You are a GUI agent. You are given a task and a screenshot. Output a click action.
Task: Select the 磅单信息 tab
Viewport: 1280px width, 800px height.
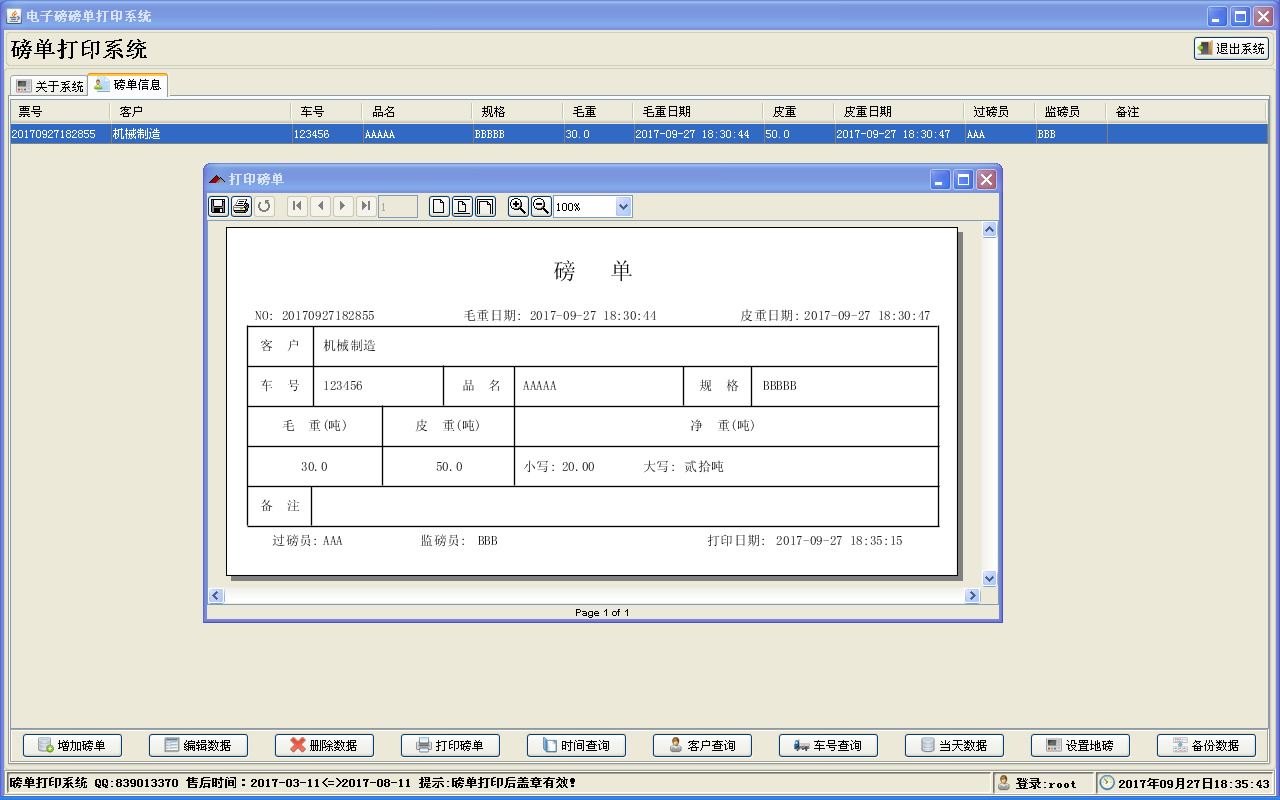128,85
